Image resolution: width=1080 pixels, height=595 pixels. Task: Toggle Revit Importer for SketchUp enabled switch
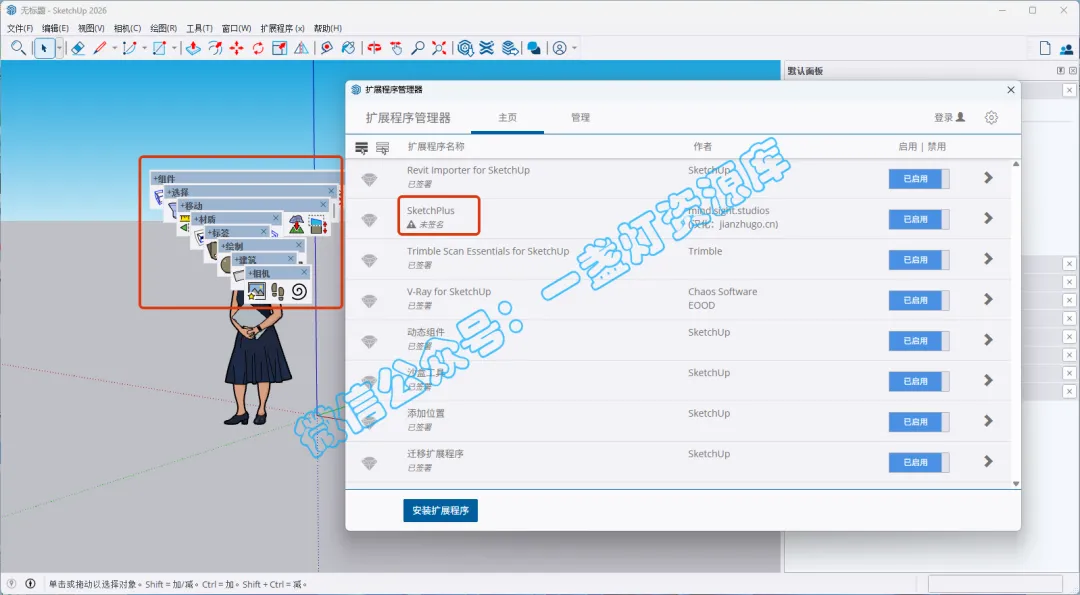pos(919,178)
